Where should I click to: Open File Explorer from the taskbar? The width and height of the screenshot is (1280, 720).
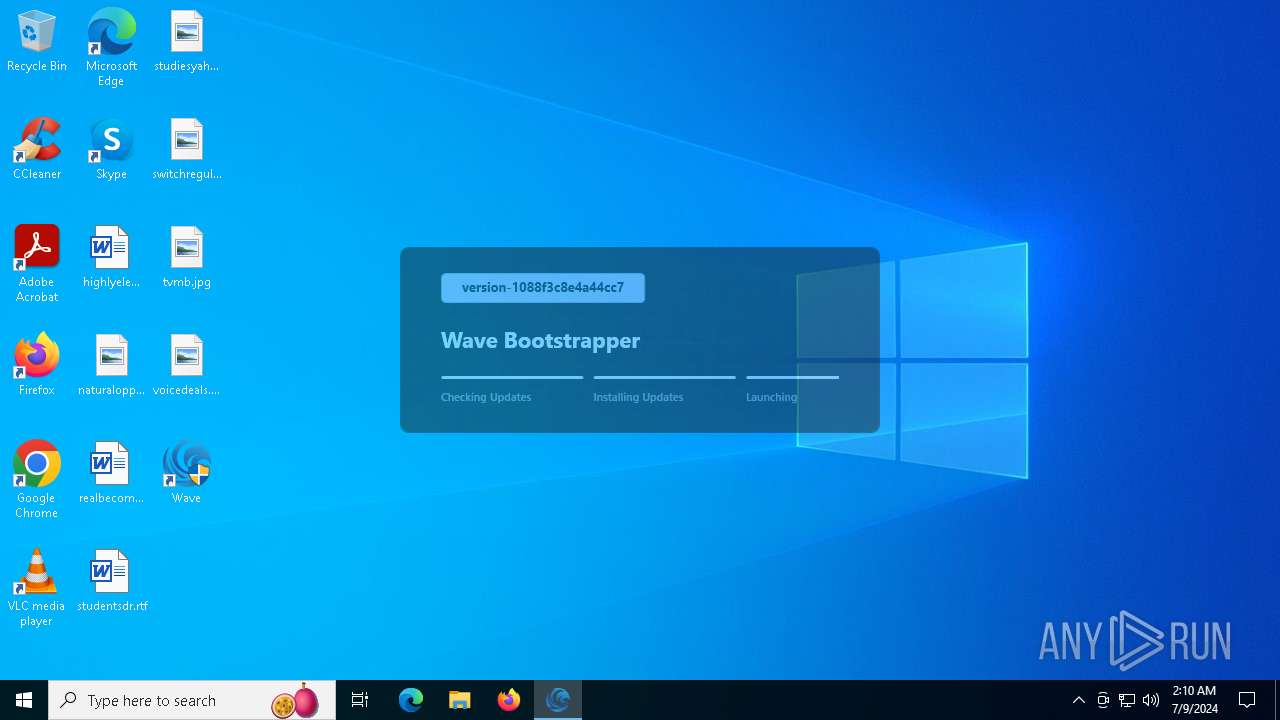460,700
